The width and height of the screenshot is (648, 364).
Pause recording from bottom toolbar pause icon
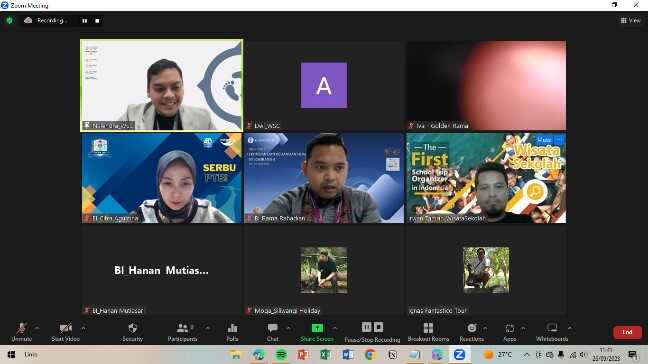click(x=366, y=327)
